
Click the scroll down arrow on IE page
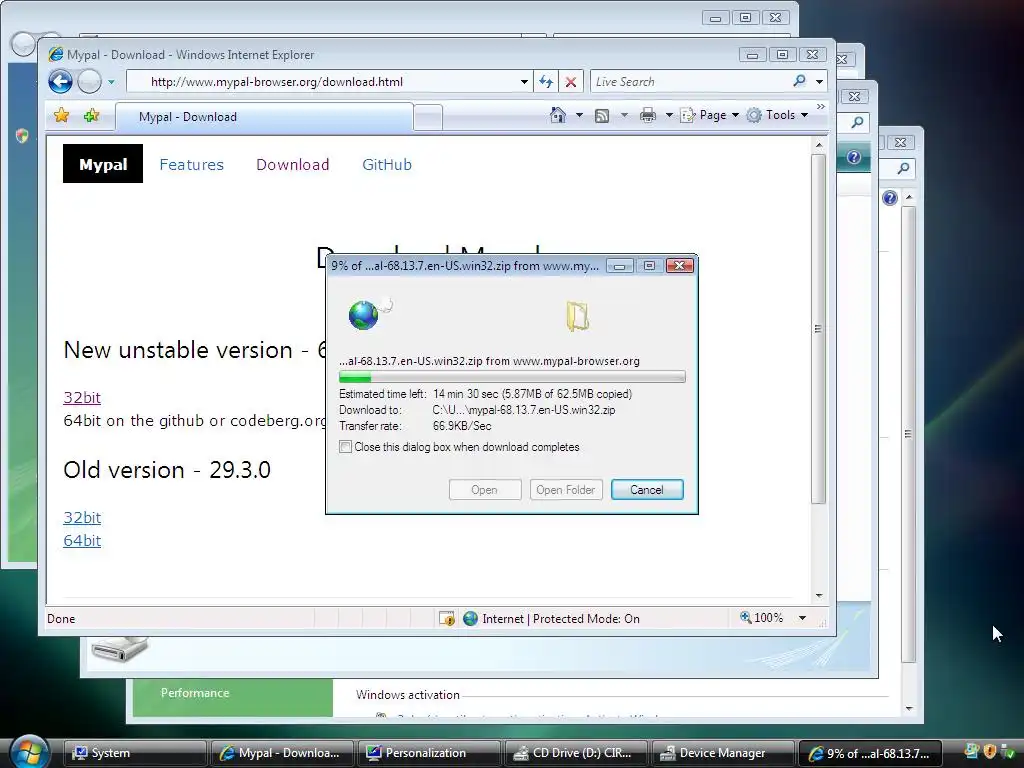[818, 596]
